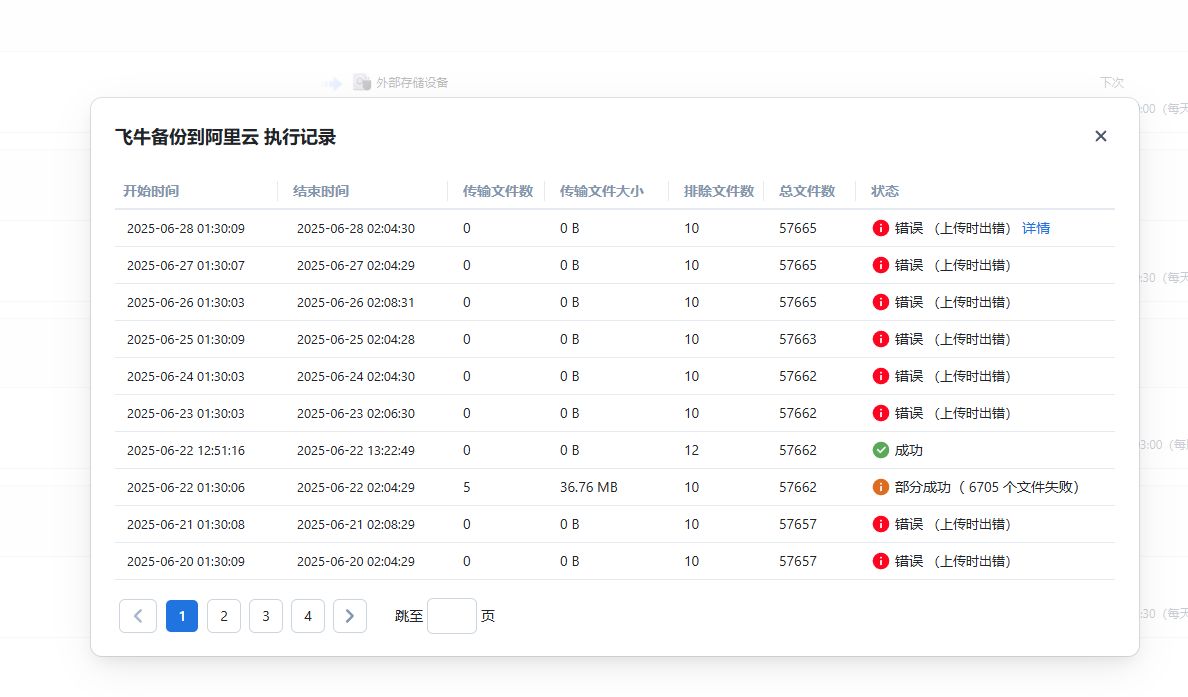Click 排除文件数 column header
The width and height of the screenshot is (1188, 697).
[718, 191]
